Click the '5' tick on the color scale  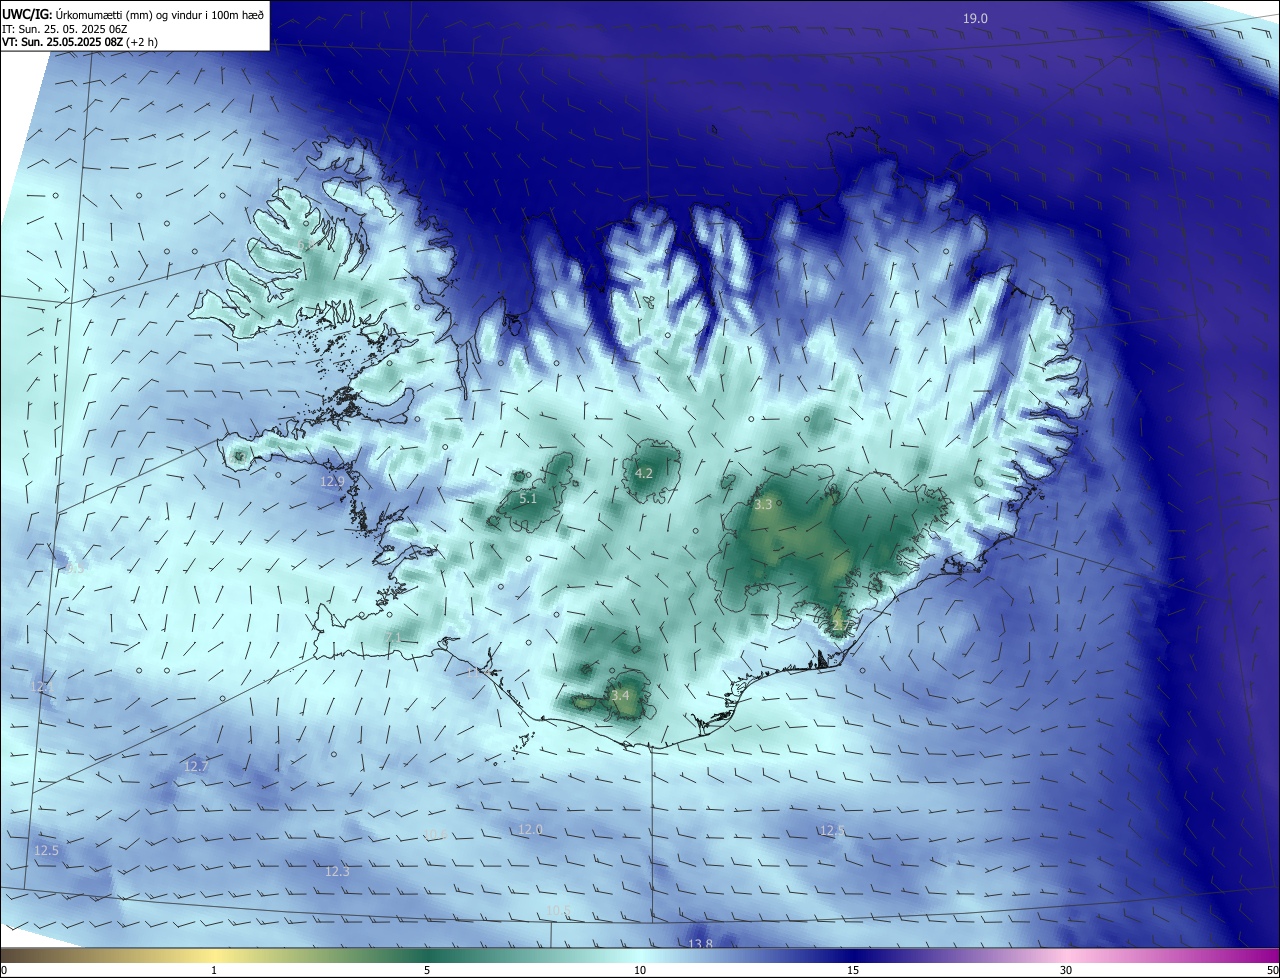click(427, 970)
